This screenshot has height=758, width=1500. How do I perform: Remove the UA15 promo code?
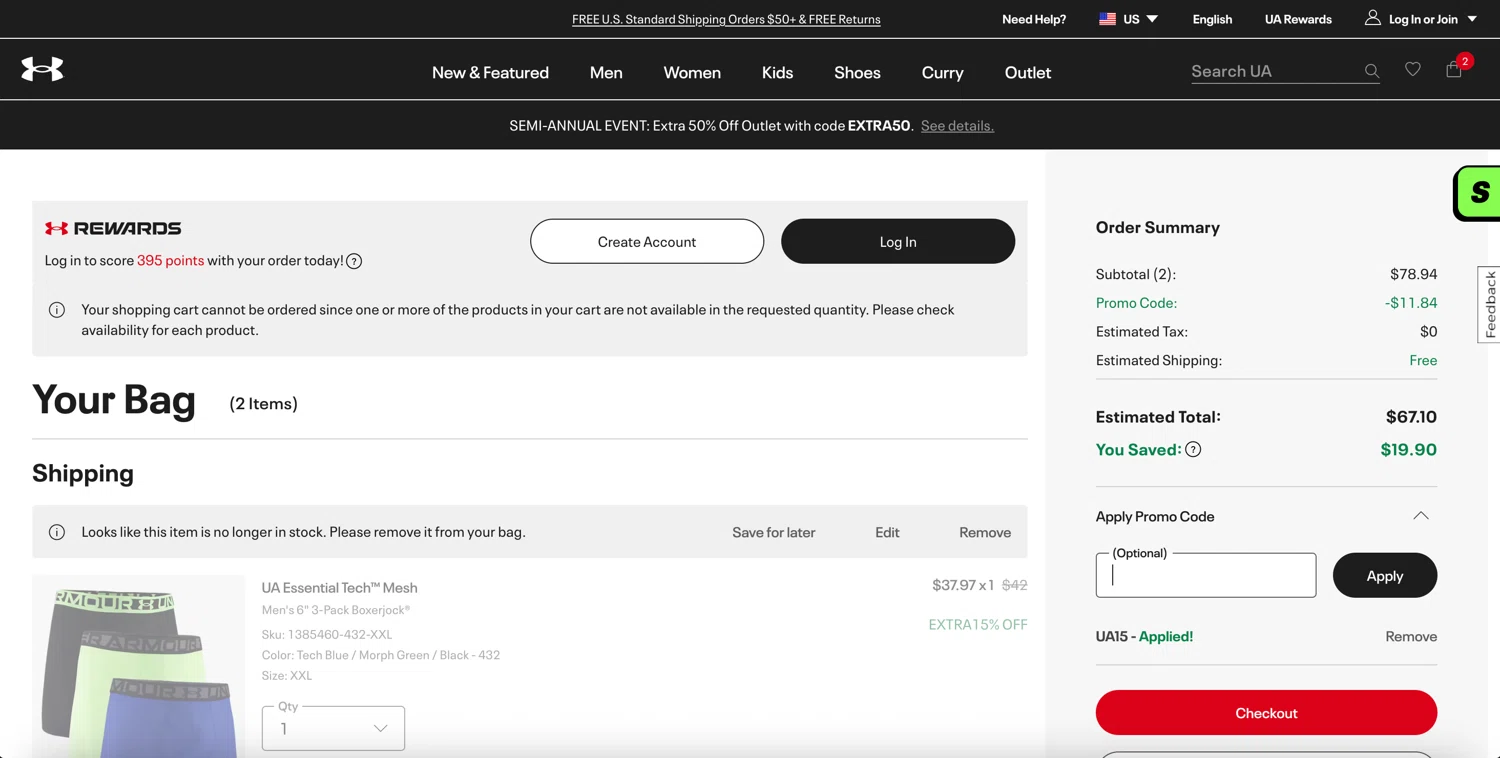point(1411,636)
